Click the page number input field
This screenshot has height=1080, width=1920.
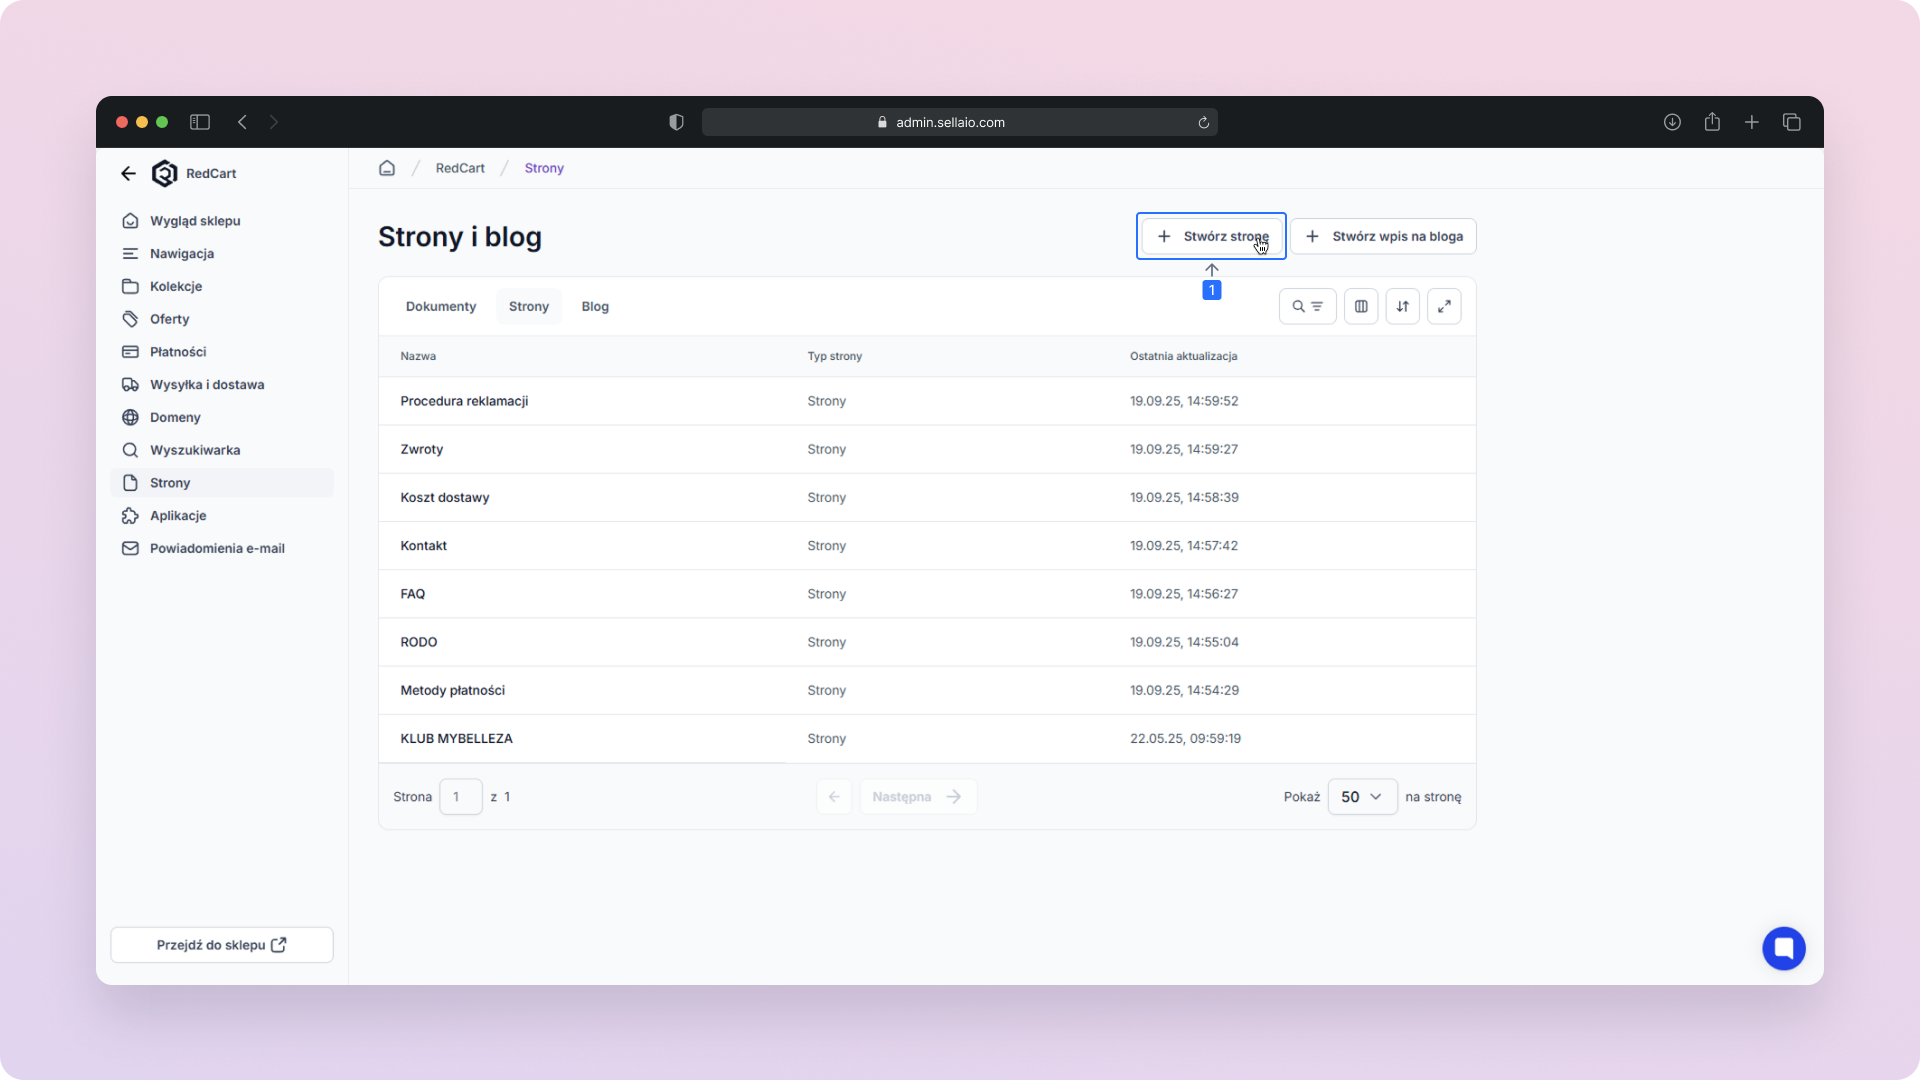(460, 797)
